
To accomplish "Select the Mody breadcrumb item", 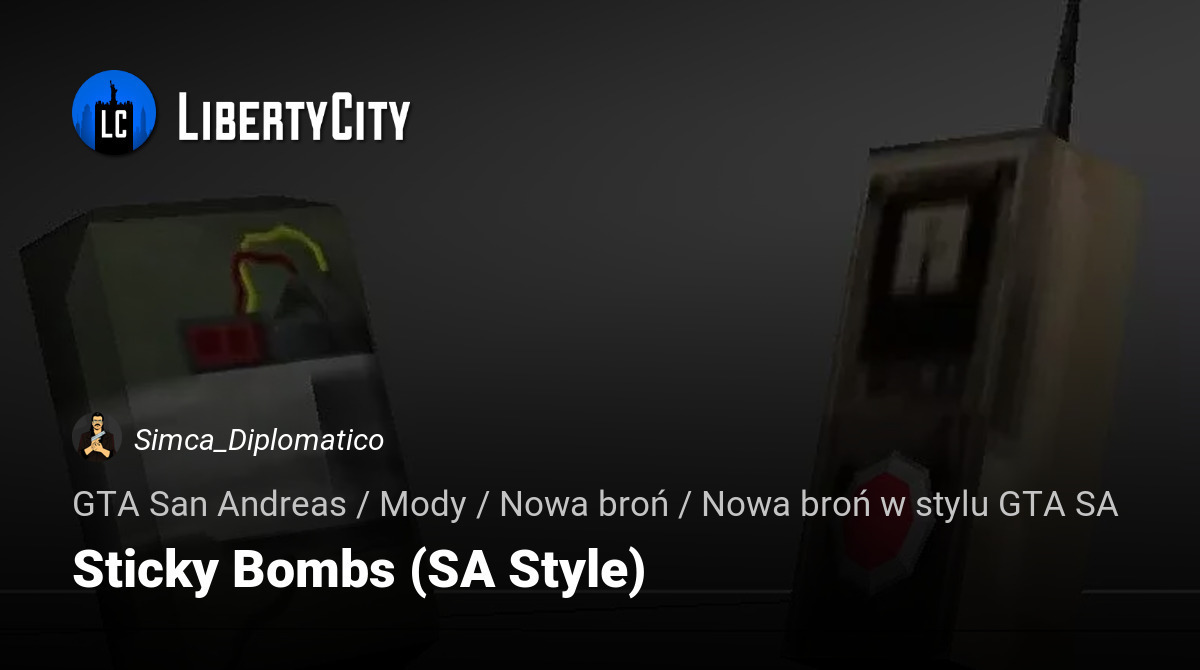I will 423,505.
